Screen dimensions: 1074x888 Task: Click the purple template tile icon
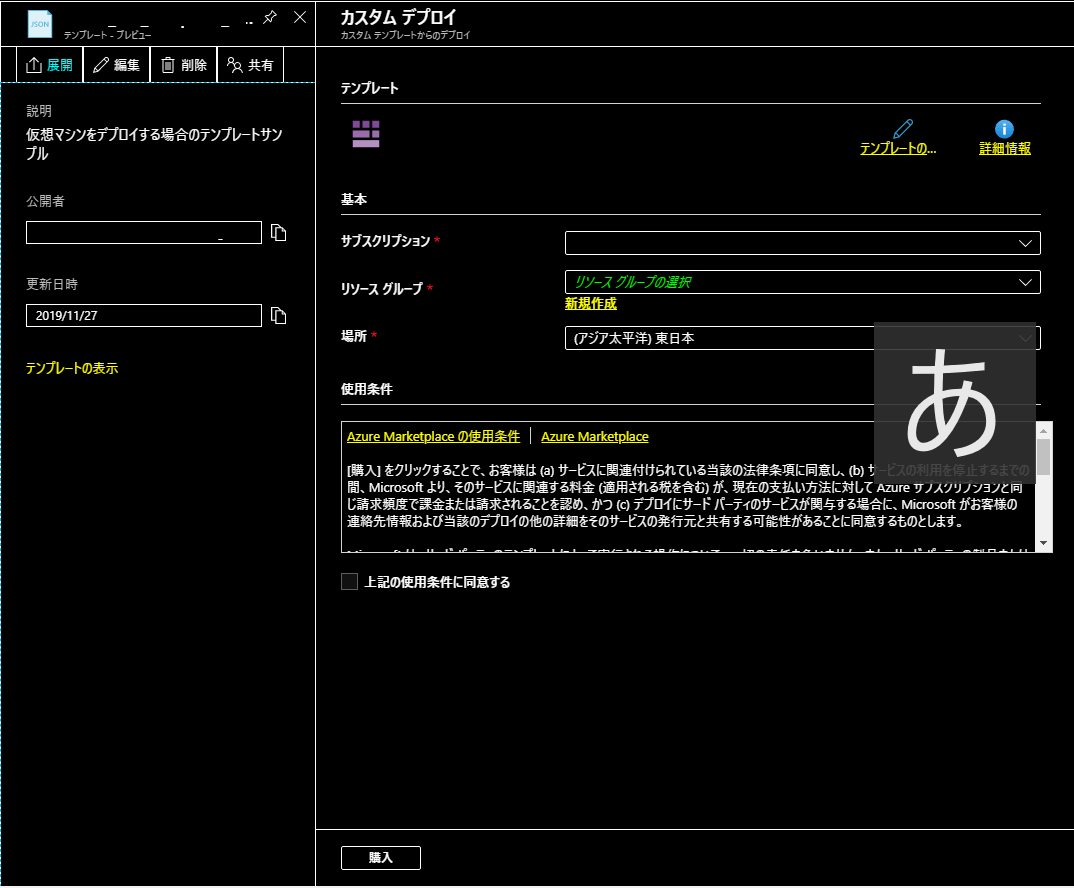click(x=366, y=134)
